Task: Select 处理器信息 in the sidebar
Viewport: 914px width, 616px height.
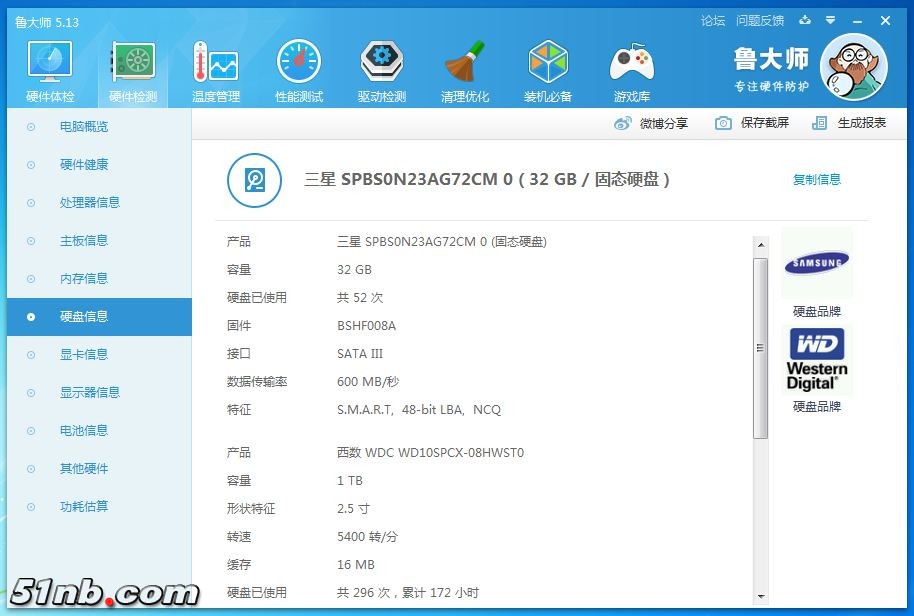Action: [89, 203]
